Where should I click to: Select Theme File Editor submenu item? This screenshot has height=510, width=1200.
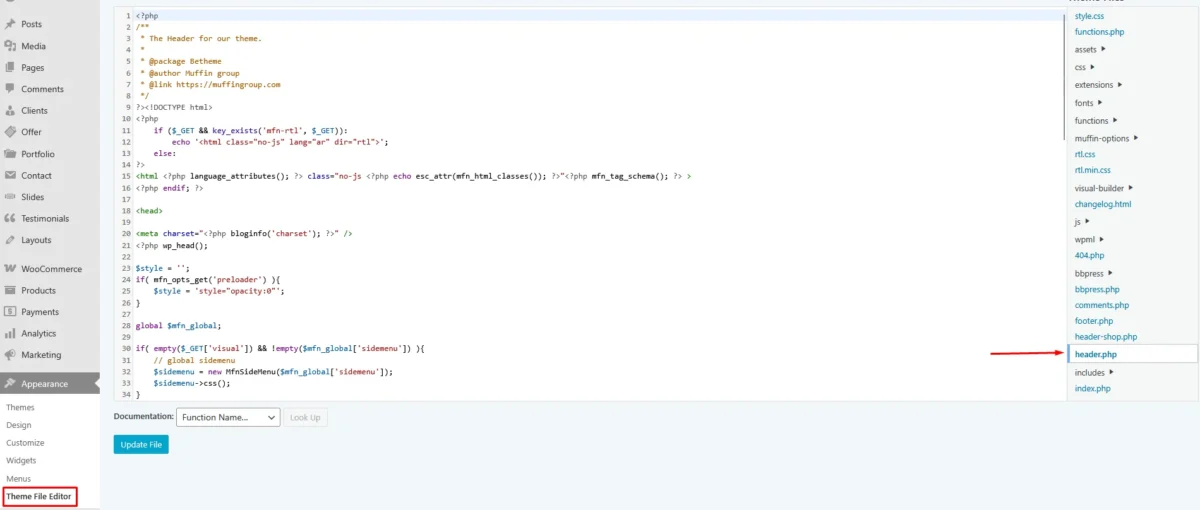coord(39,497)
